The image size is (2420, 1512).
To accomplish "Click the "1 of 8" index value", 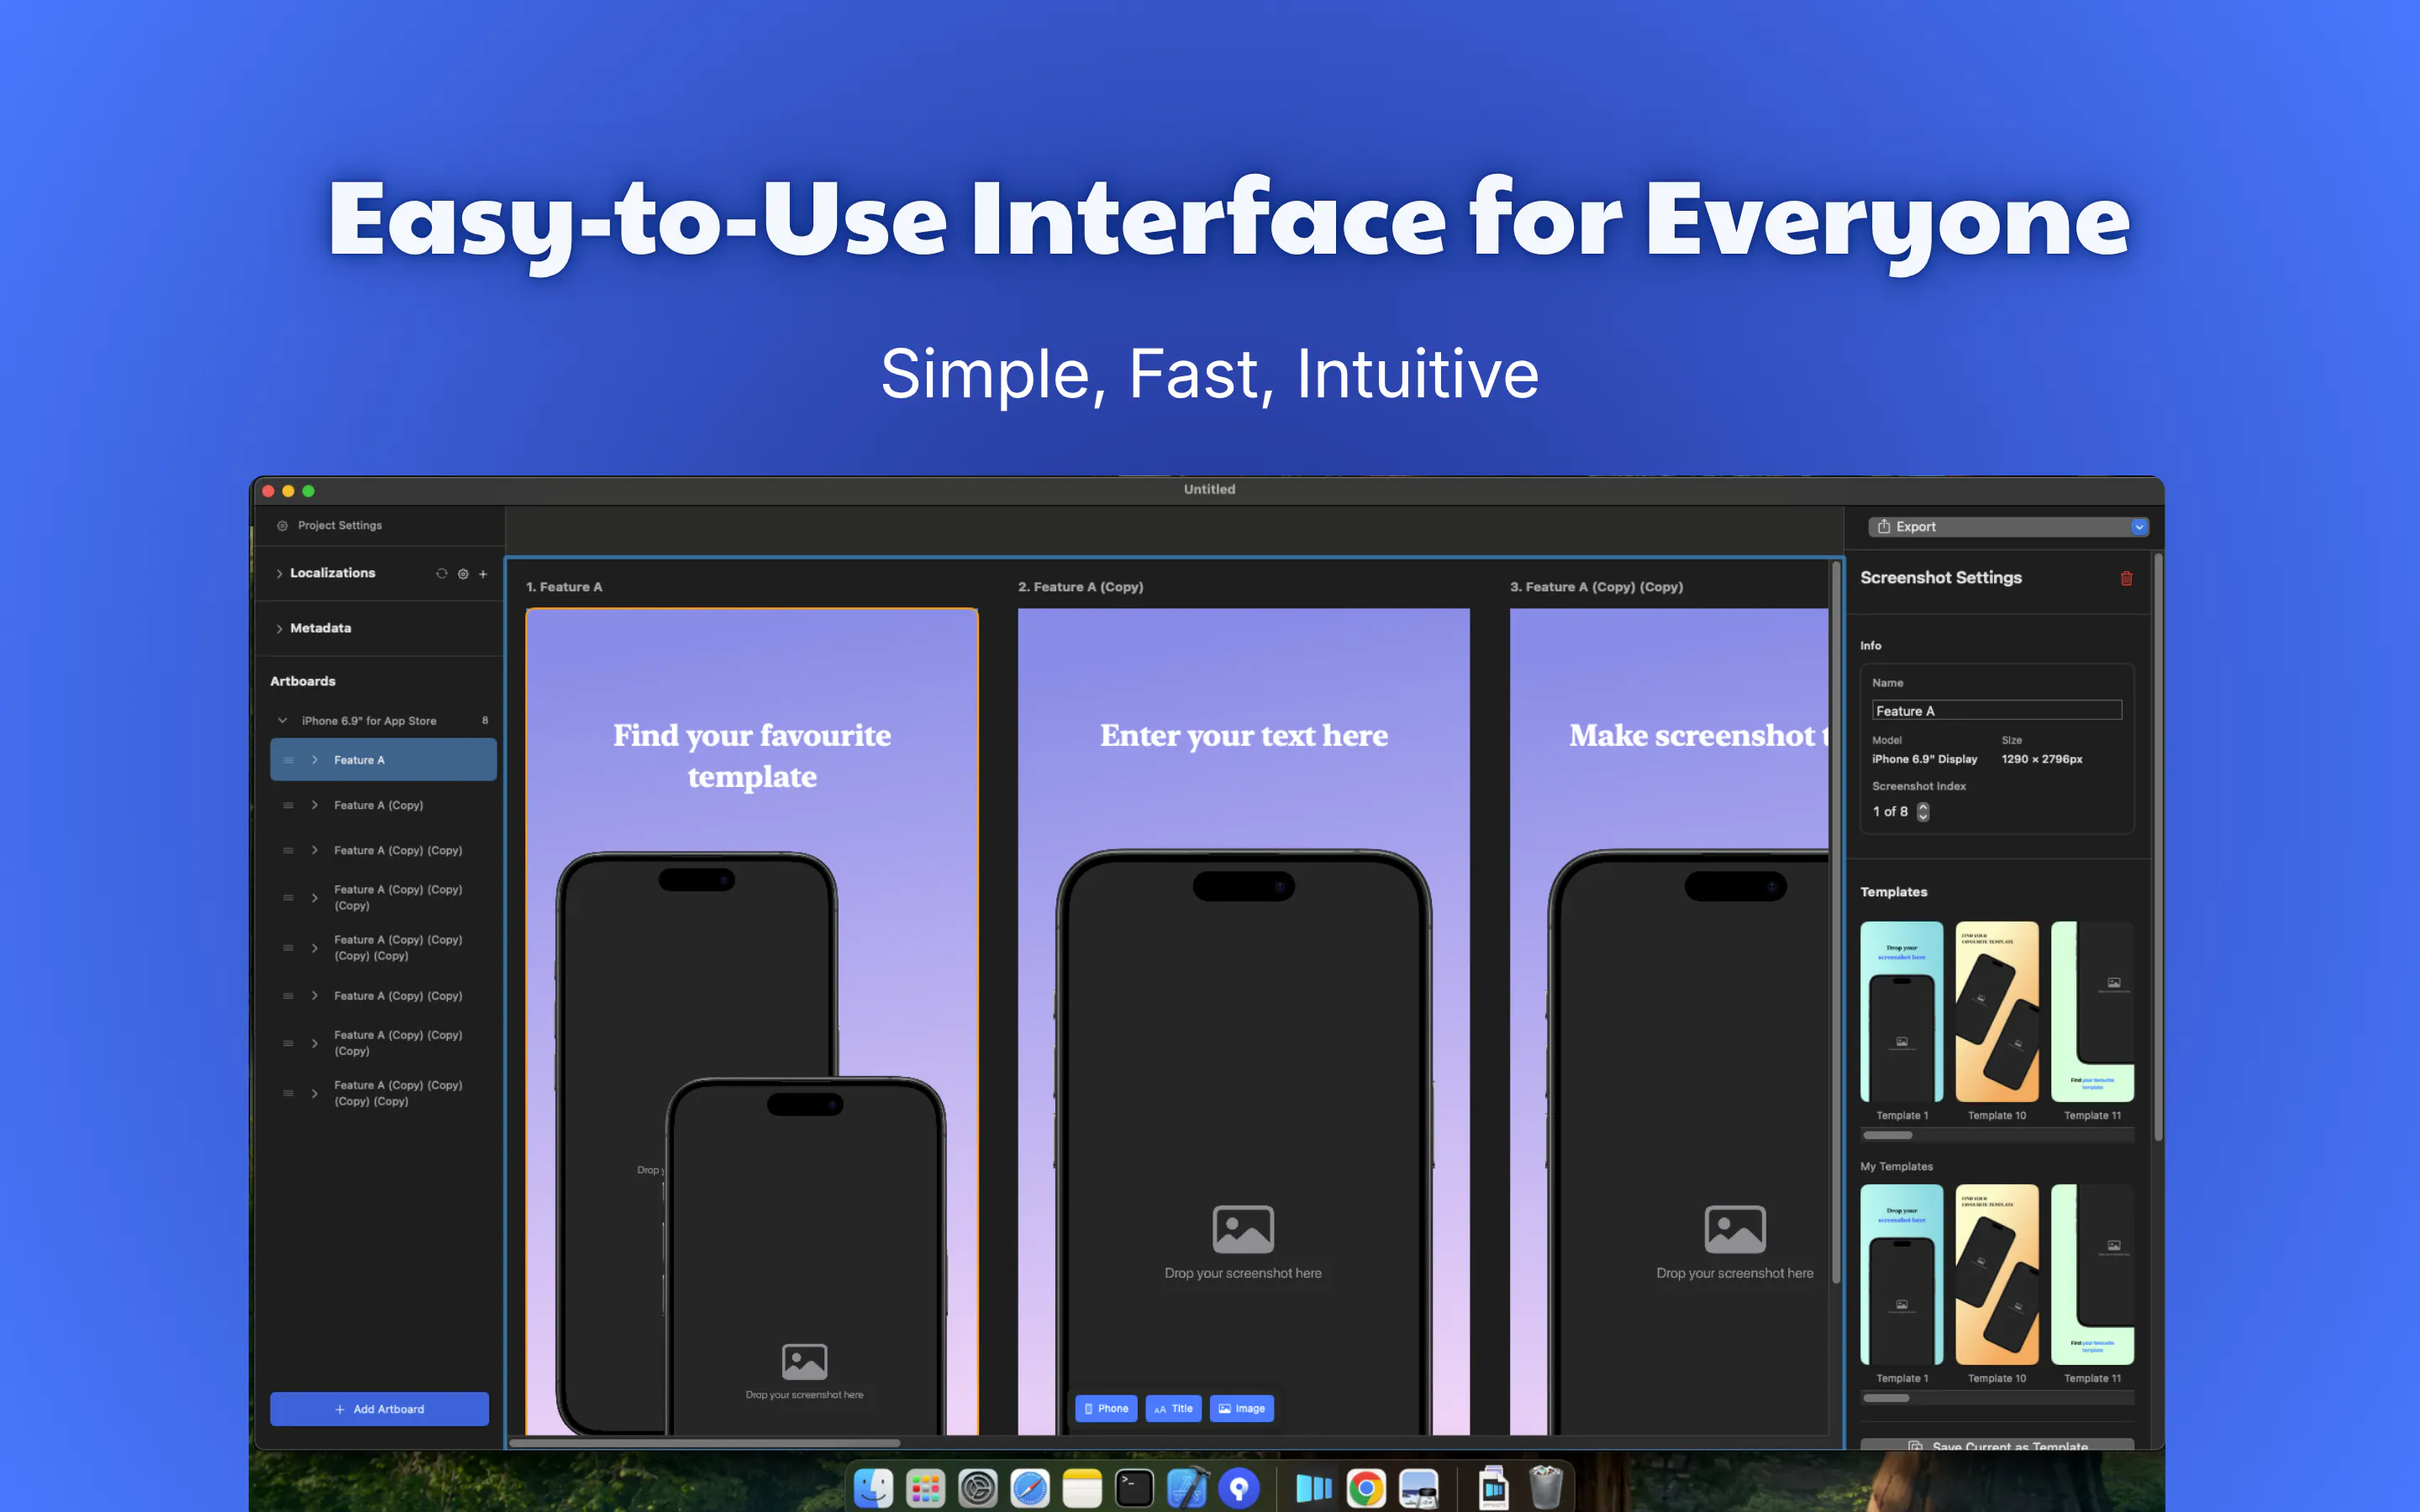I will coord(1890,812).
